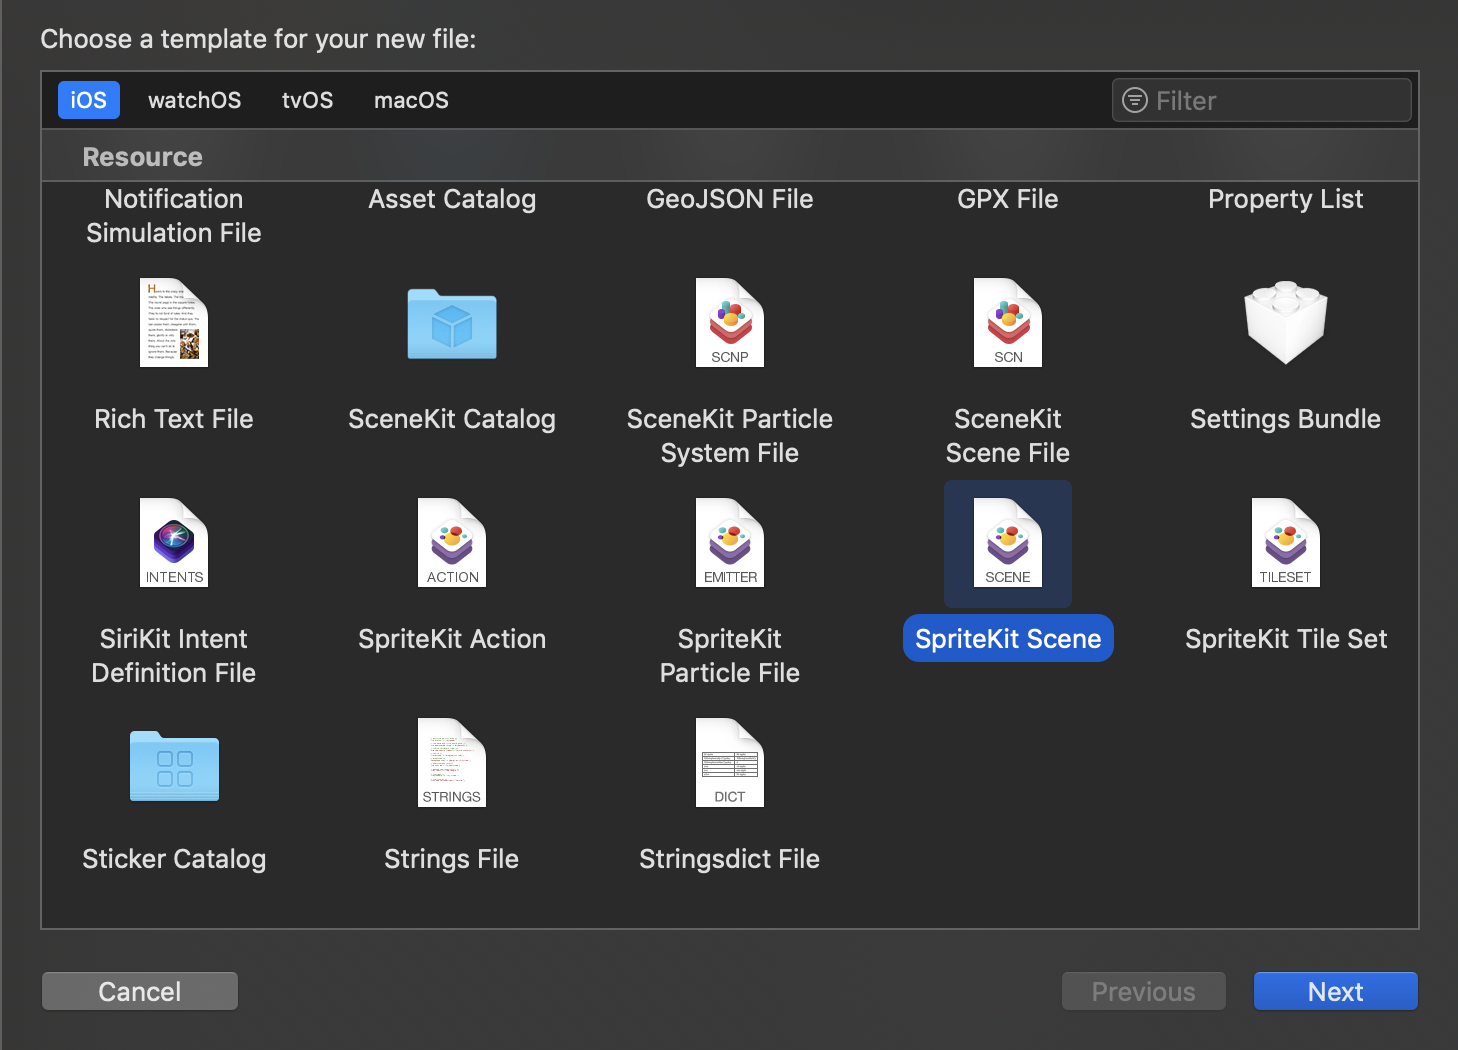Pick the ACTION SpriteKit Action icon
1458x1050 pixels.
452,543
